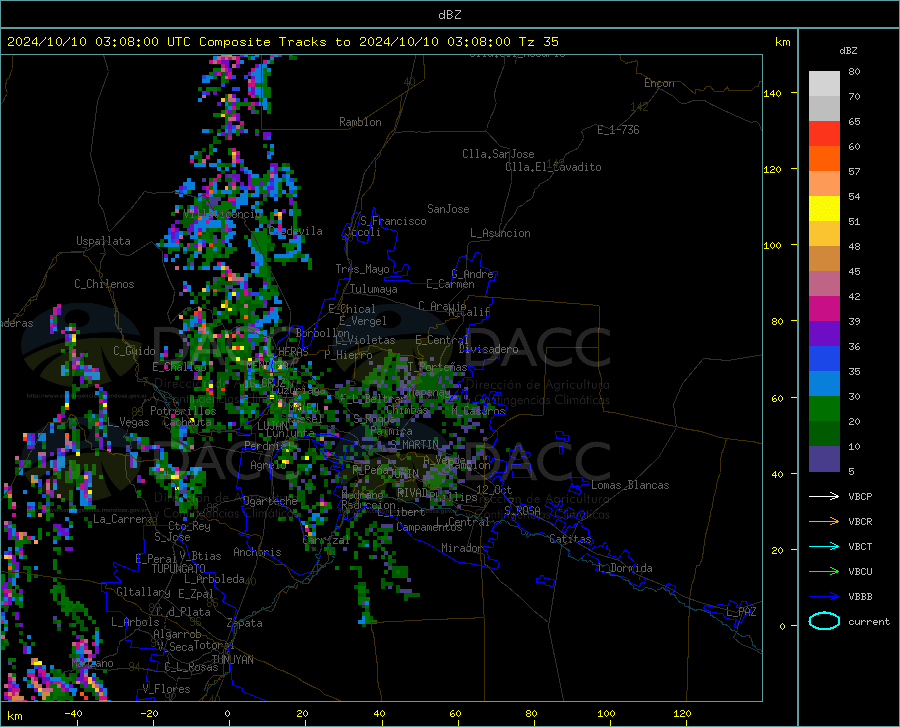Viewport: 900px width, 727px height.
Task: Click the C_Chilenos place label
Action: [x=104, y=284]
